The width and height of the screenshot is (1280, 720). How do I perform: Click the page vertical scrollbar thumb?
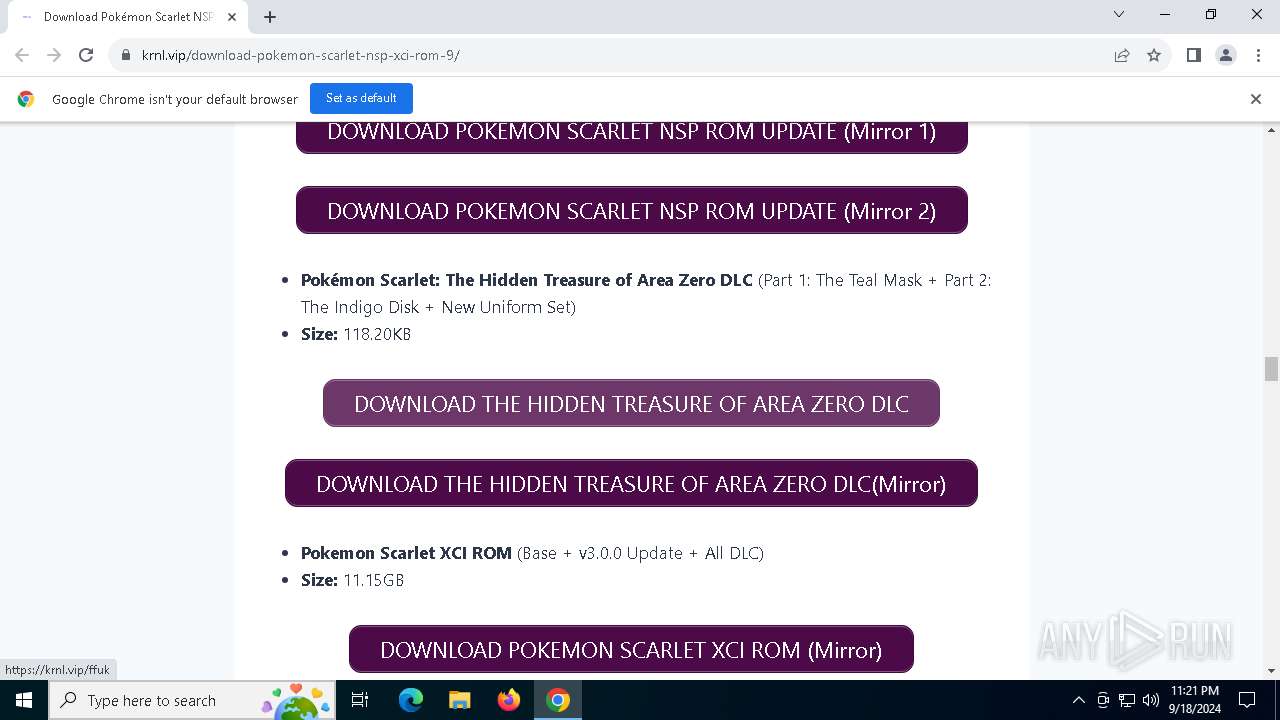[x=1271, y=369]
